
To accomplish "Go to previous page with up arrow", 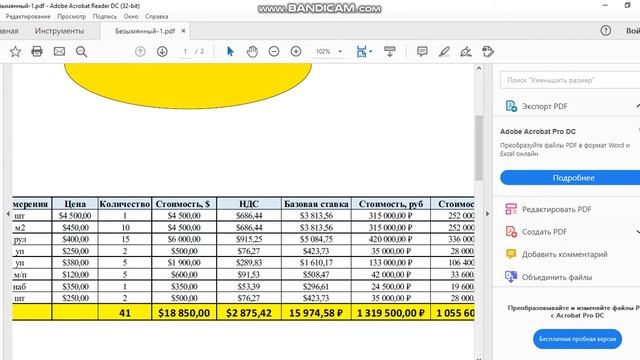I will pos(140,51).
